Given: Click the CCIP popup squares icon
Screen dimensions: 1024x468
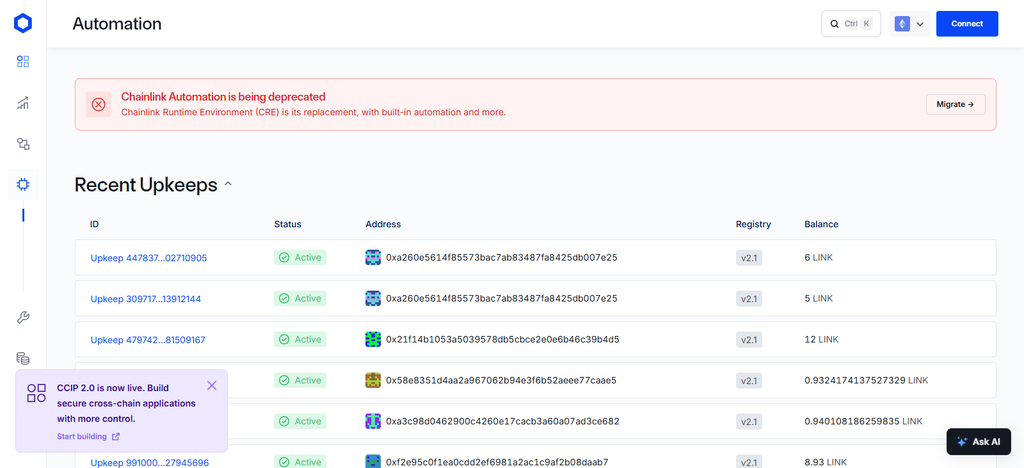Looking at the screenshot, I should pos(37,393).
